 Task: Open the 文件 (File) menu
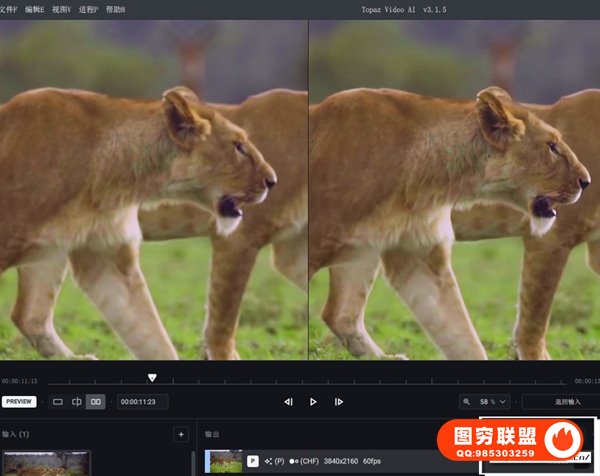(9, 9)
